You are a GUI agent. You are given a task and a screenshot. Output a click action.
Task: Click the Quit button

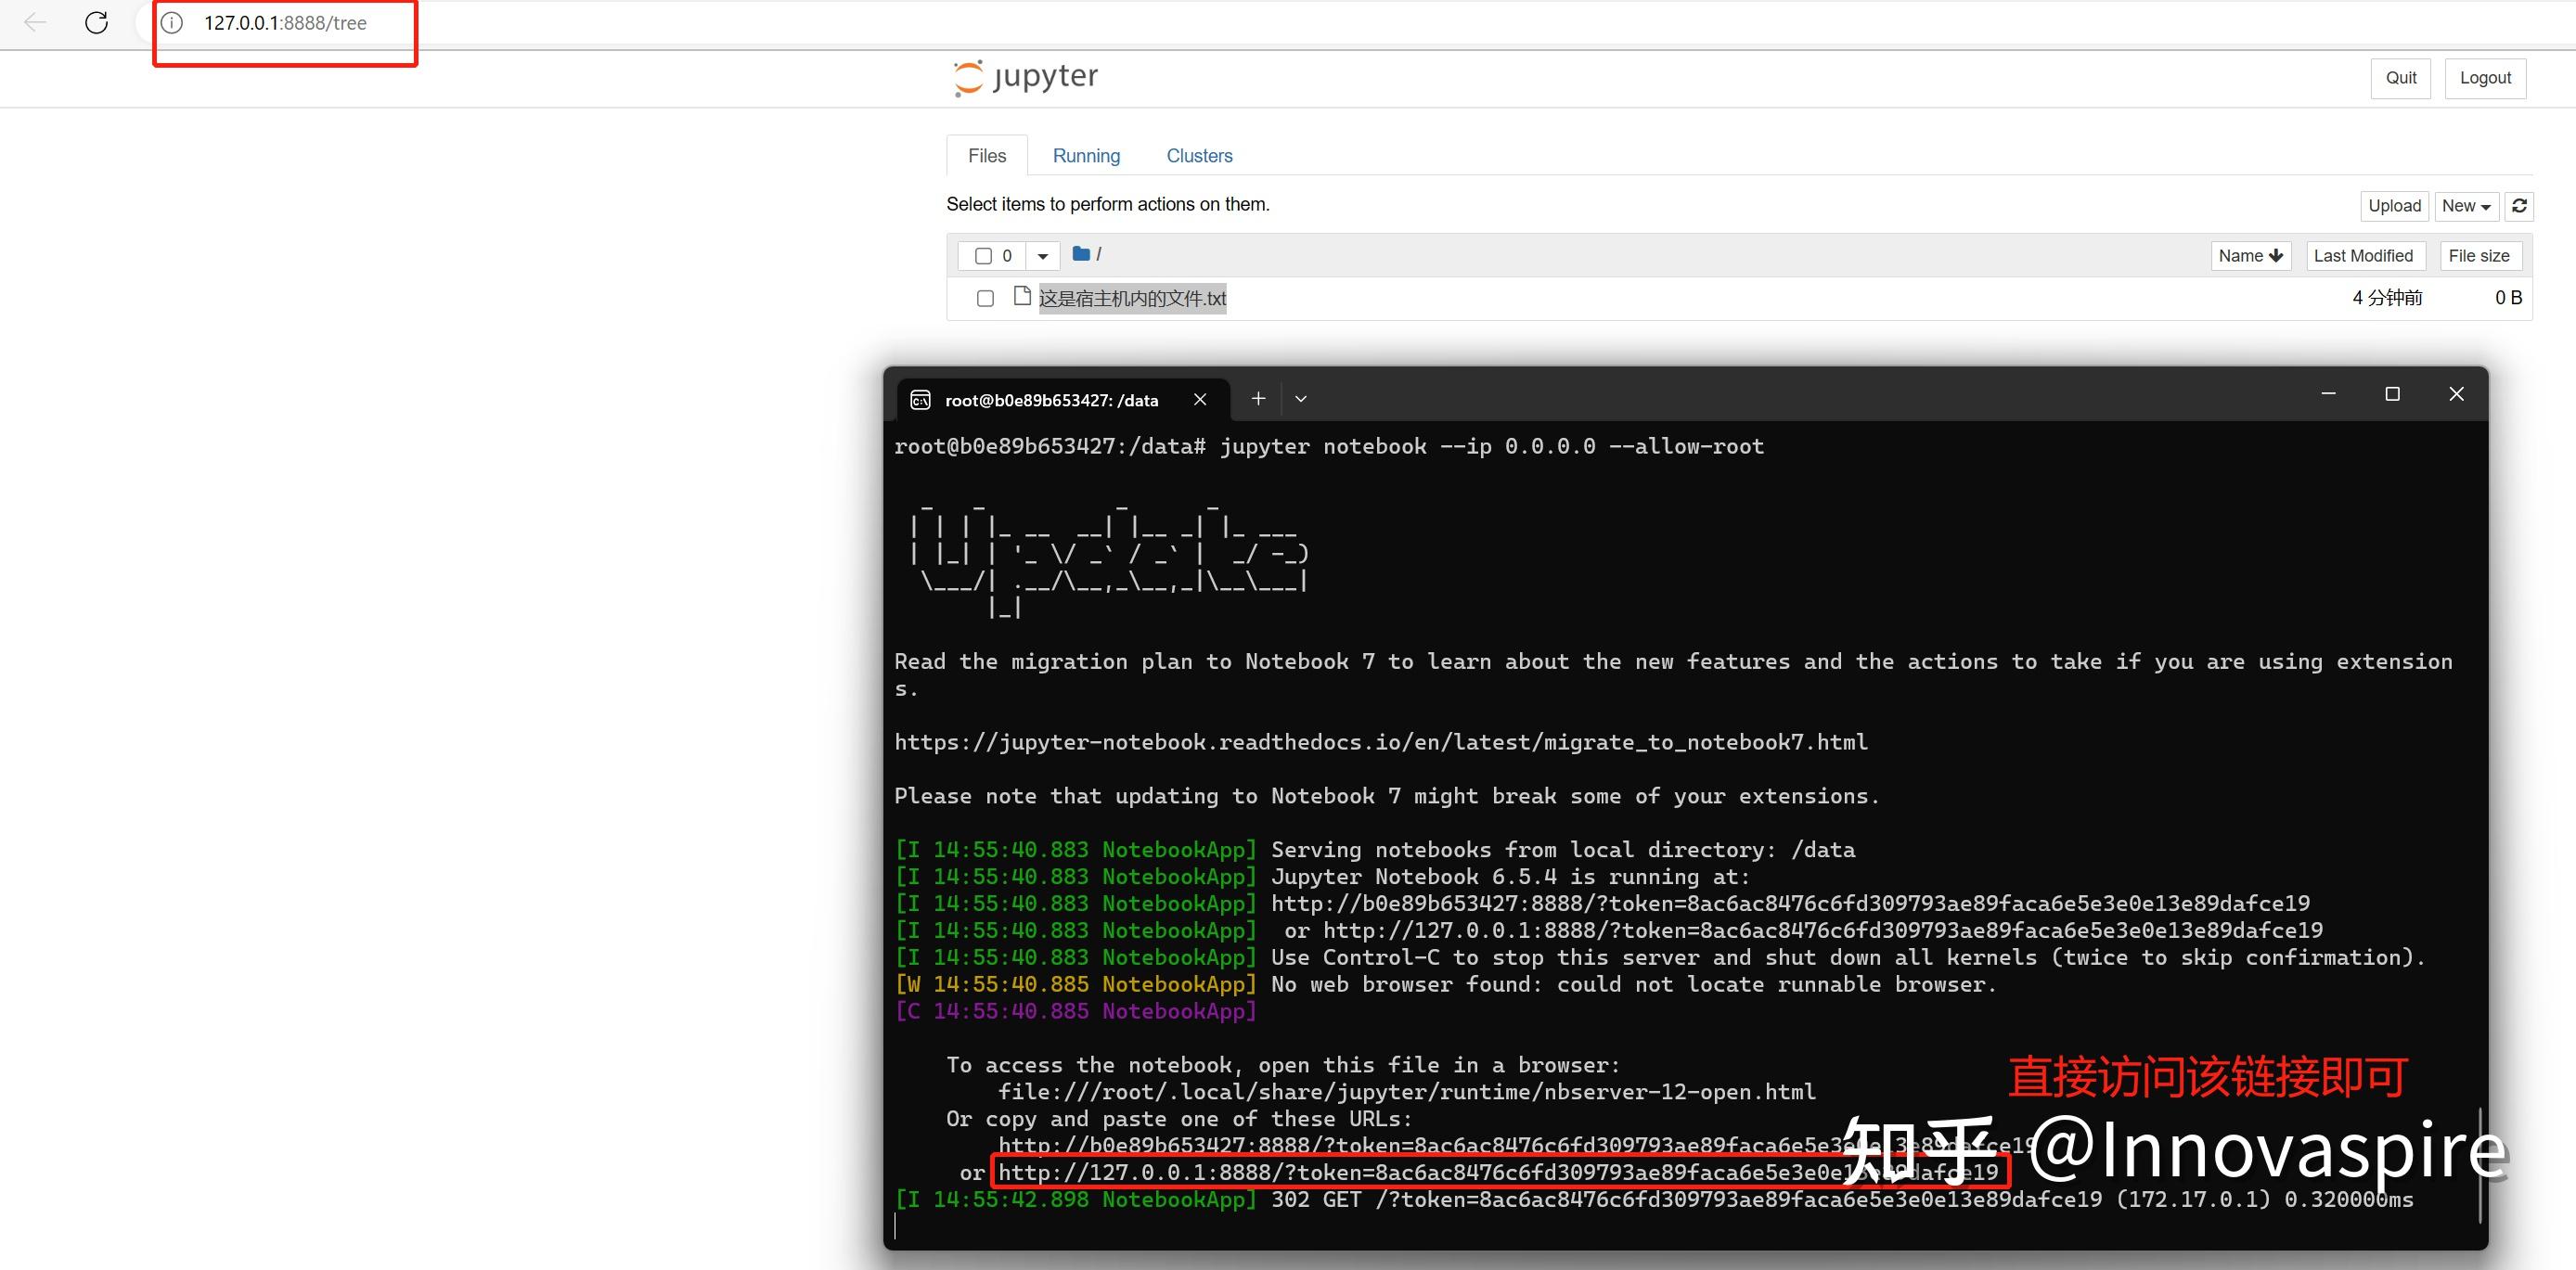2400,78
